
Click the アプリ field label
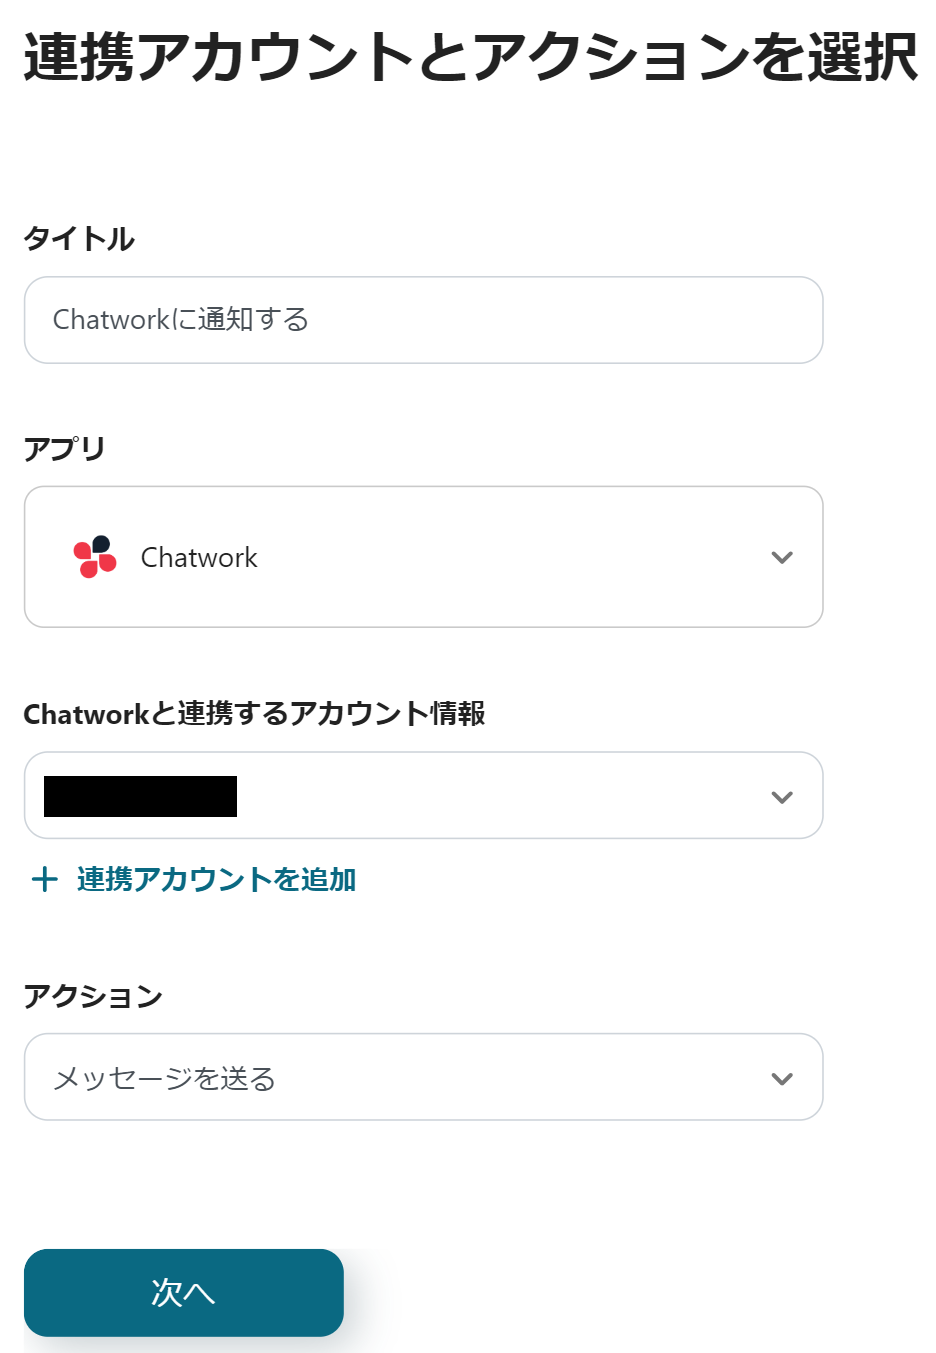coord(64,448)
